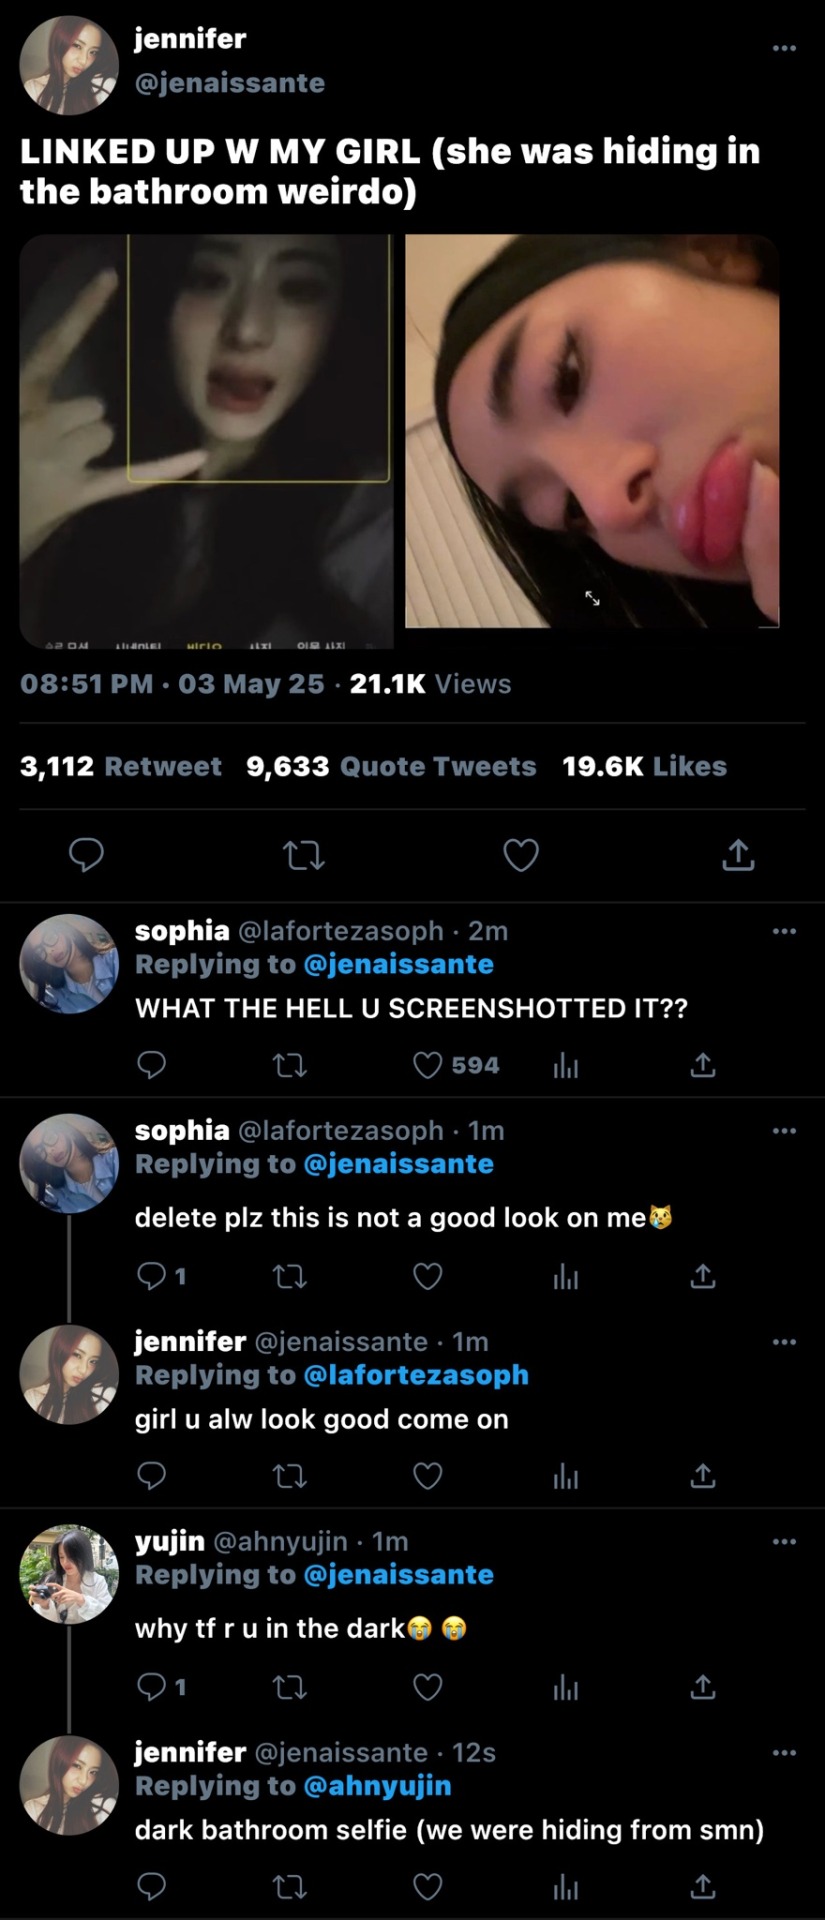The image size is (825, 1920).
Task: Reply to the main tweet by jennifer
Action: click(86, 855)
